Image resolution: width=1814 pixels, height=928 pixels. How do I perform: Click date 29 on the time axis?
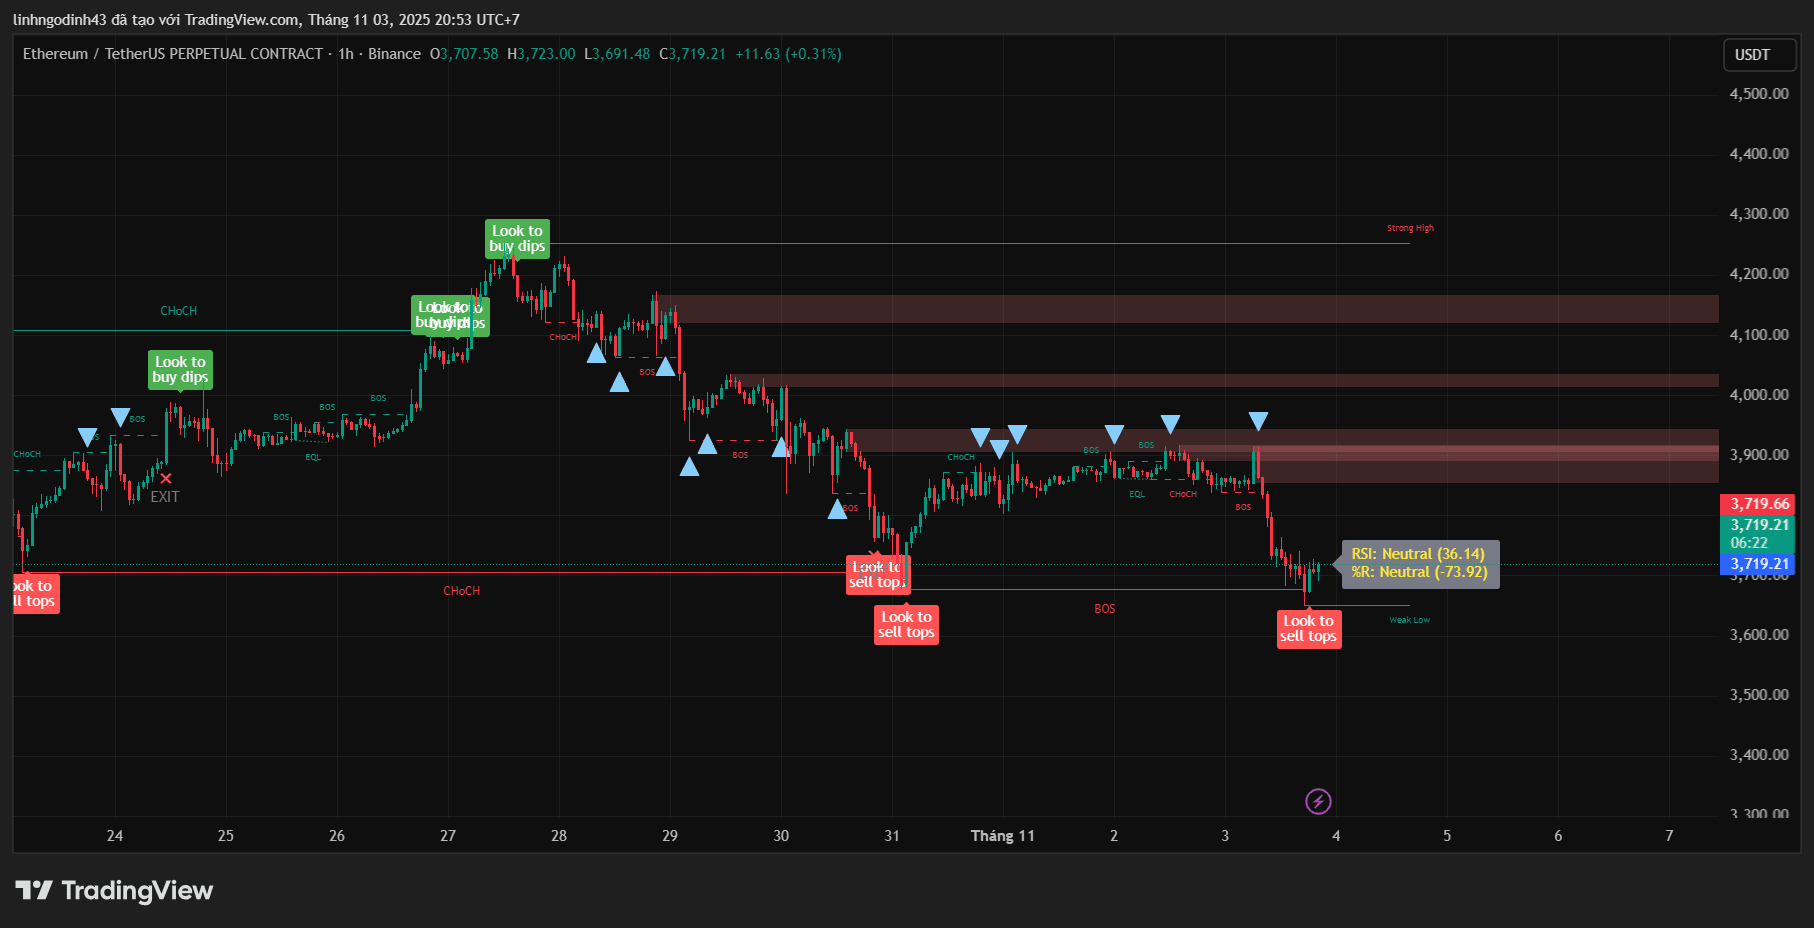click(x=670, y=836)
